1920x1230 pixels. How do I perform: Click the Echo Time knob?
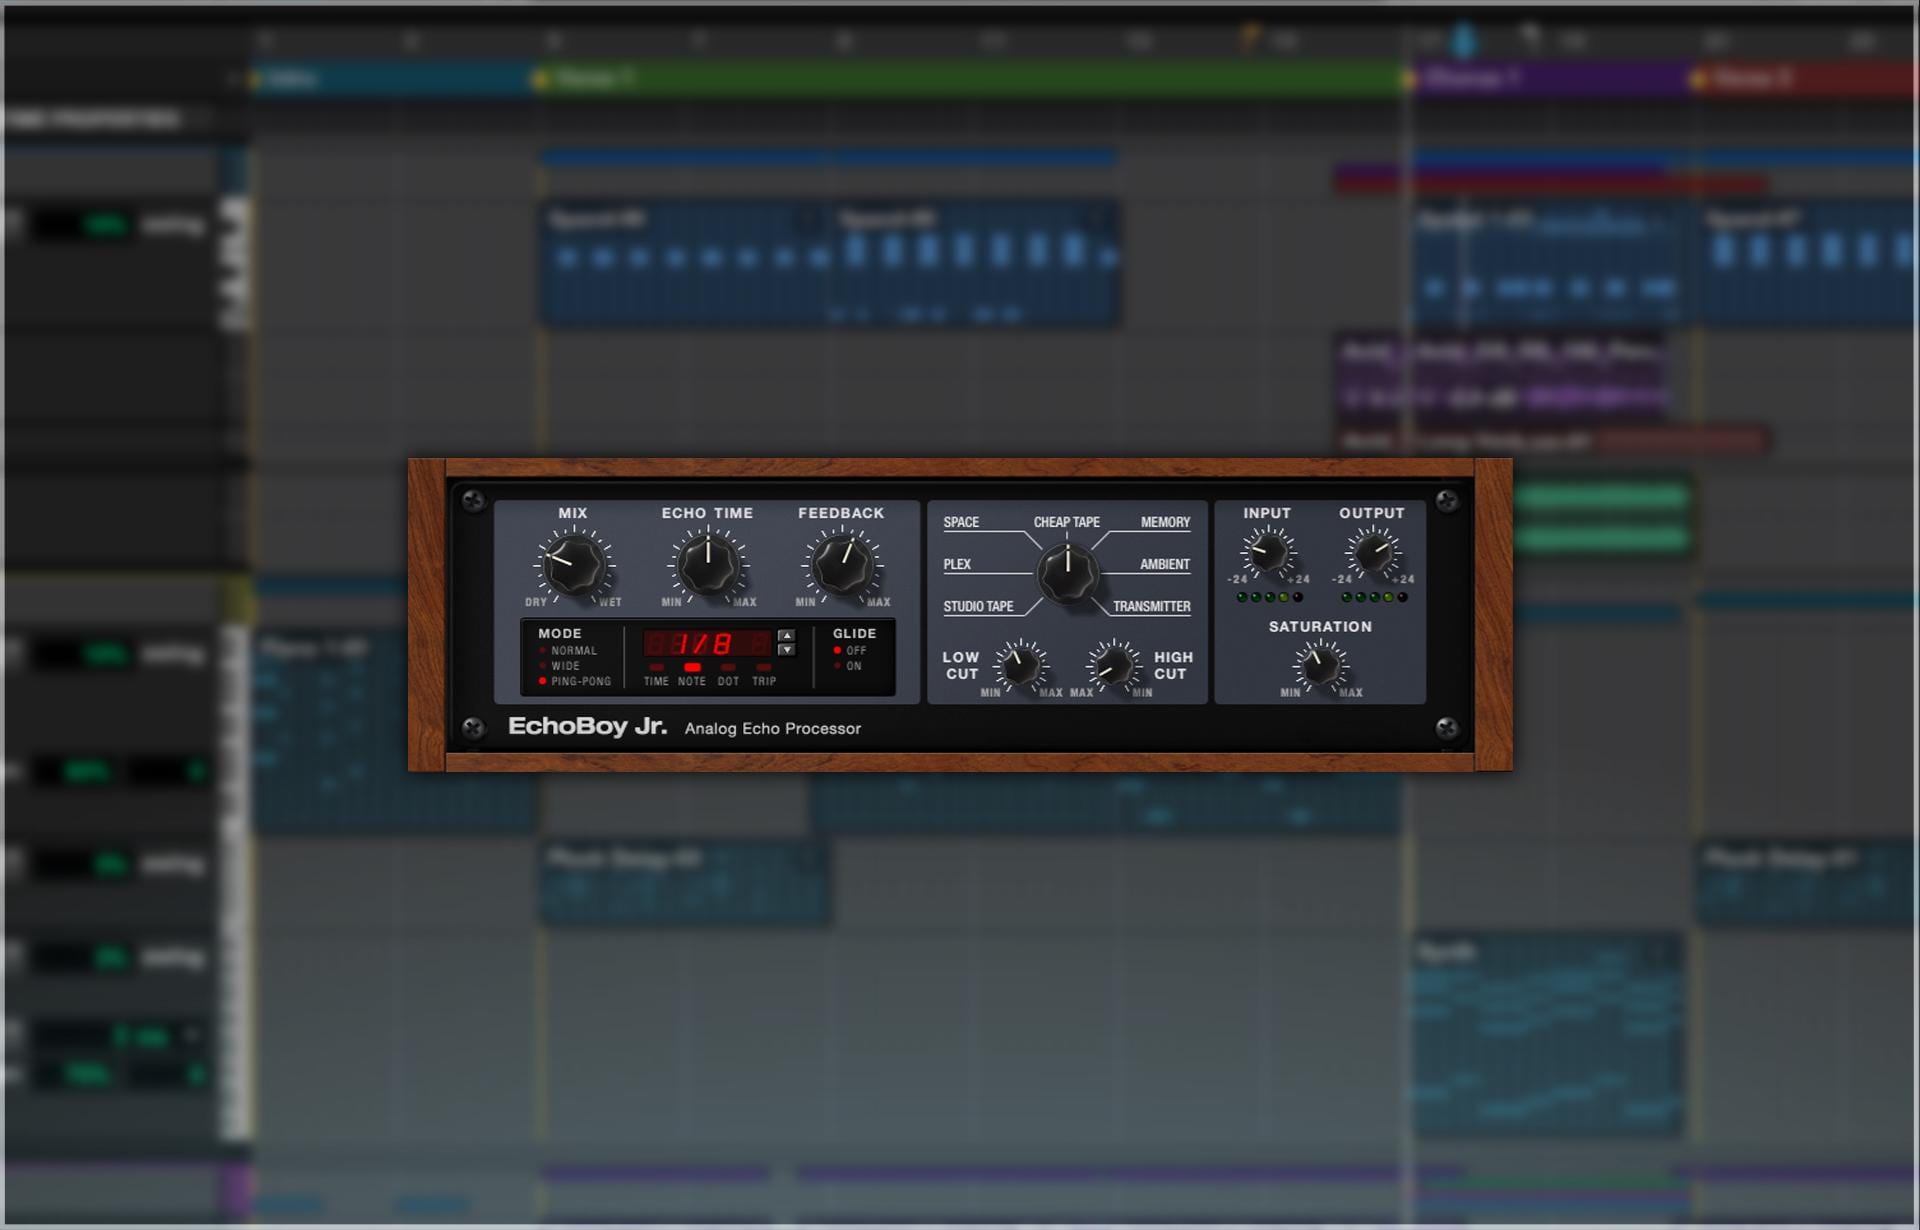pos(708,564)
